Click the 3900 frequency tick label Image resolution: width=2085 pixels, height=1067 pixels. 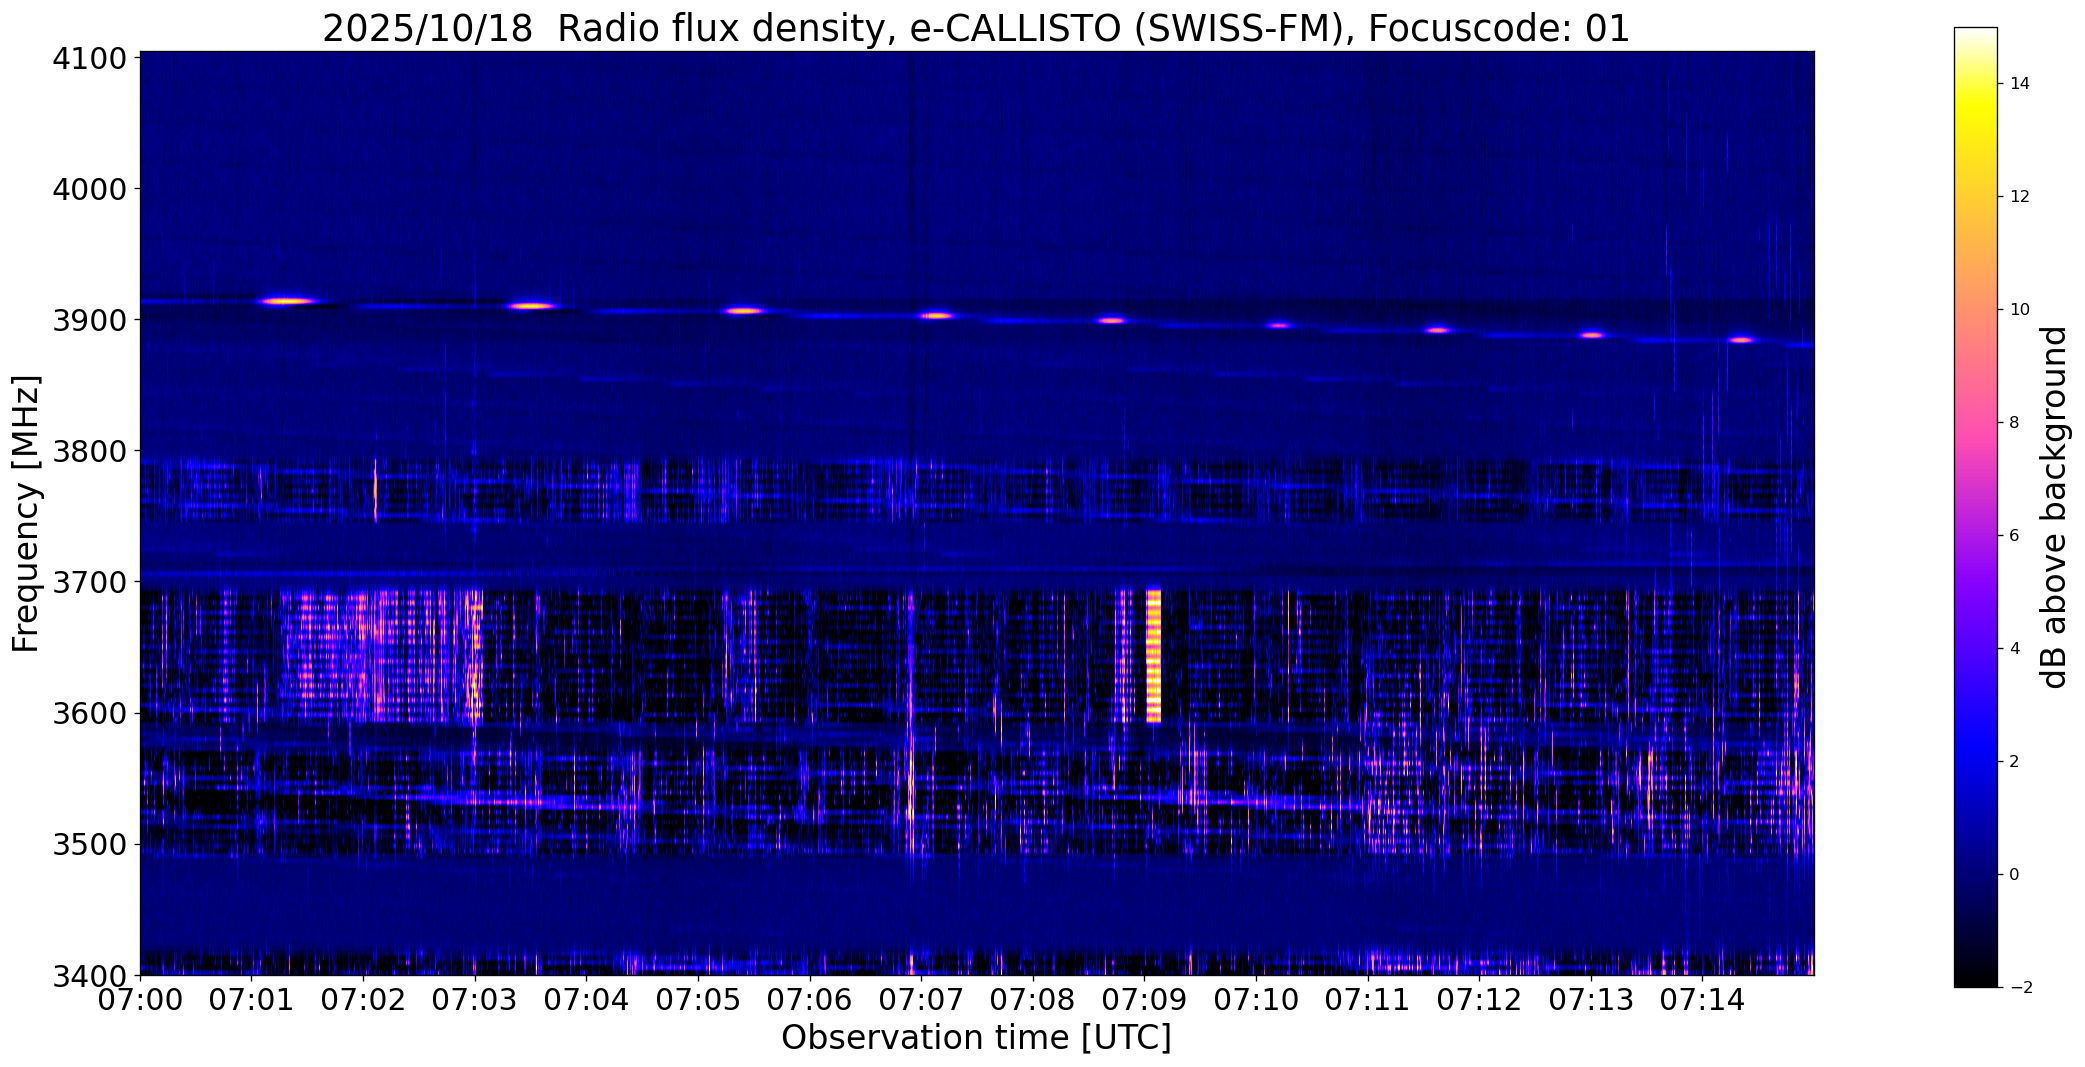pos(89,320)
